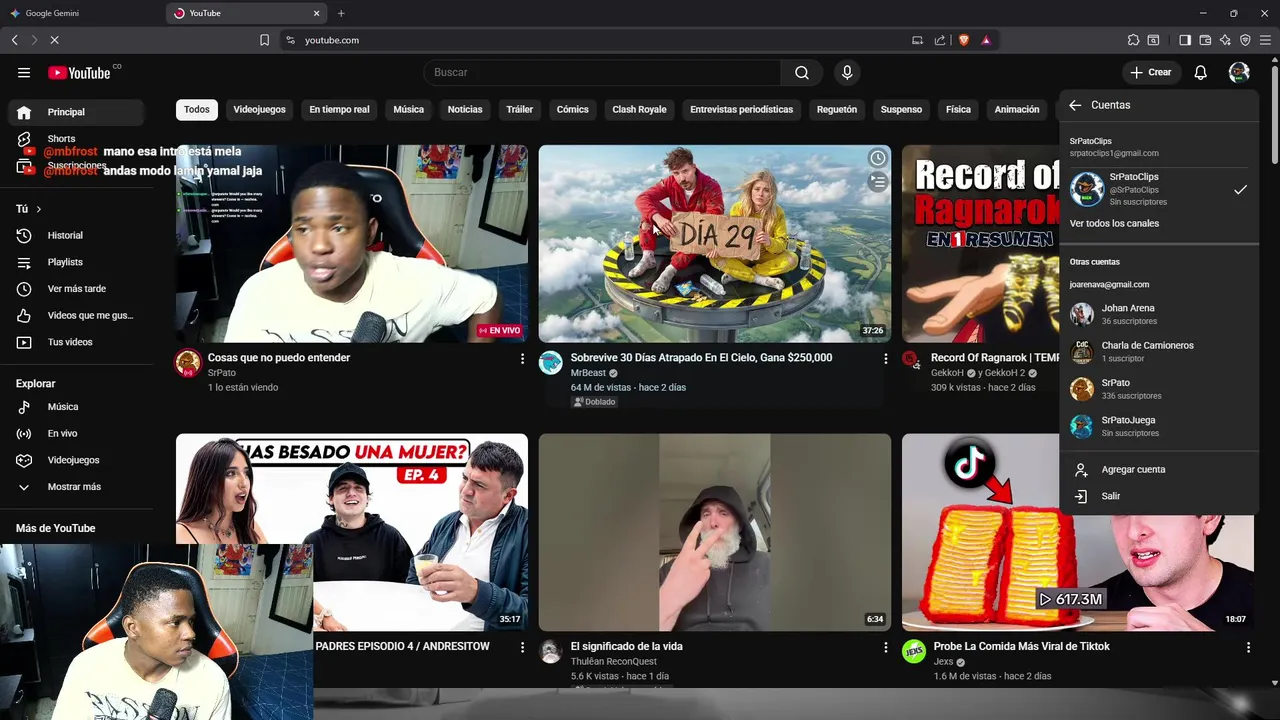Open the notifications bell
1280x720 pixels.
point(1201,72)
